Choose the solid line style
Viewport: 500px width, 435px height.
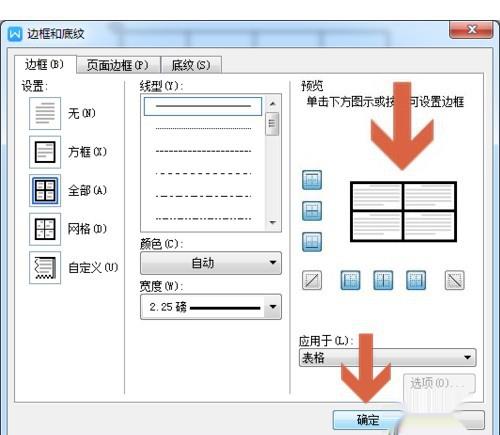[x=203, y=106]
